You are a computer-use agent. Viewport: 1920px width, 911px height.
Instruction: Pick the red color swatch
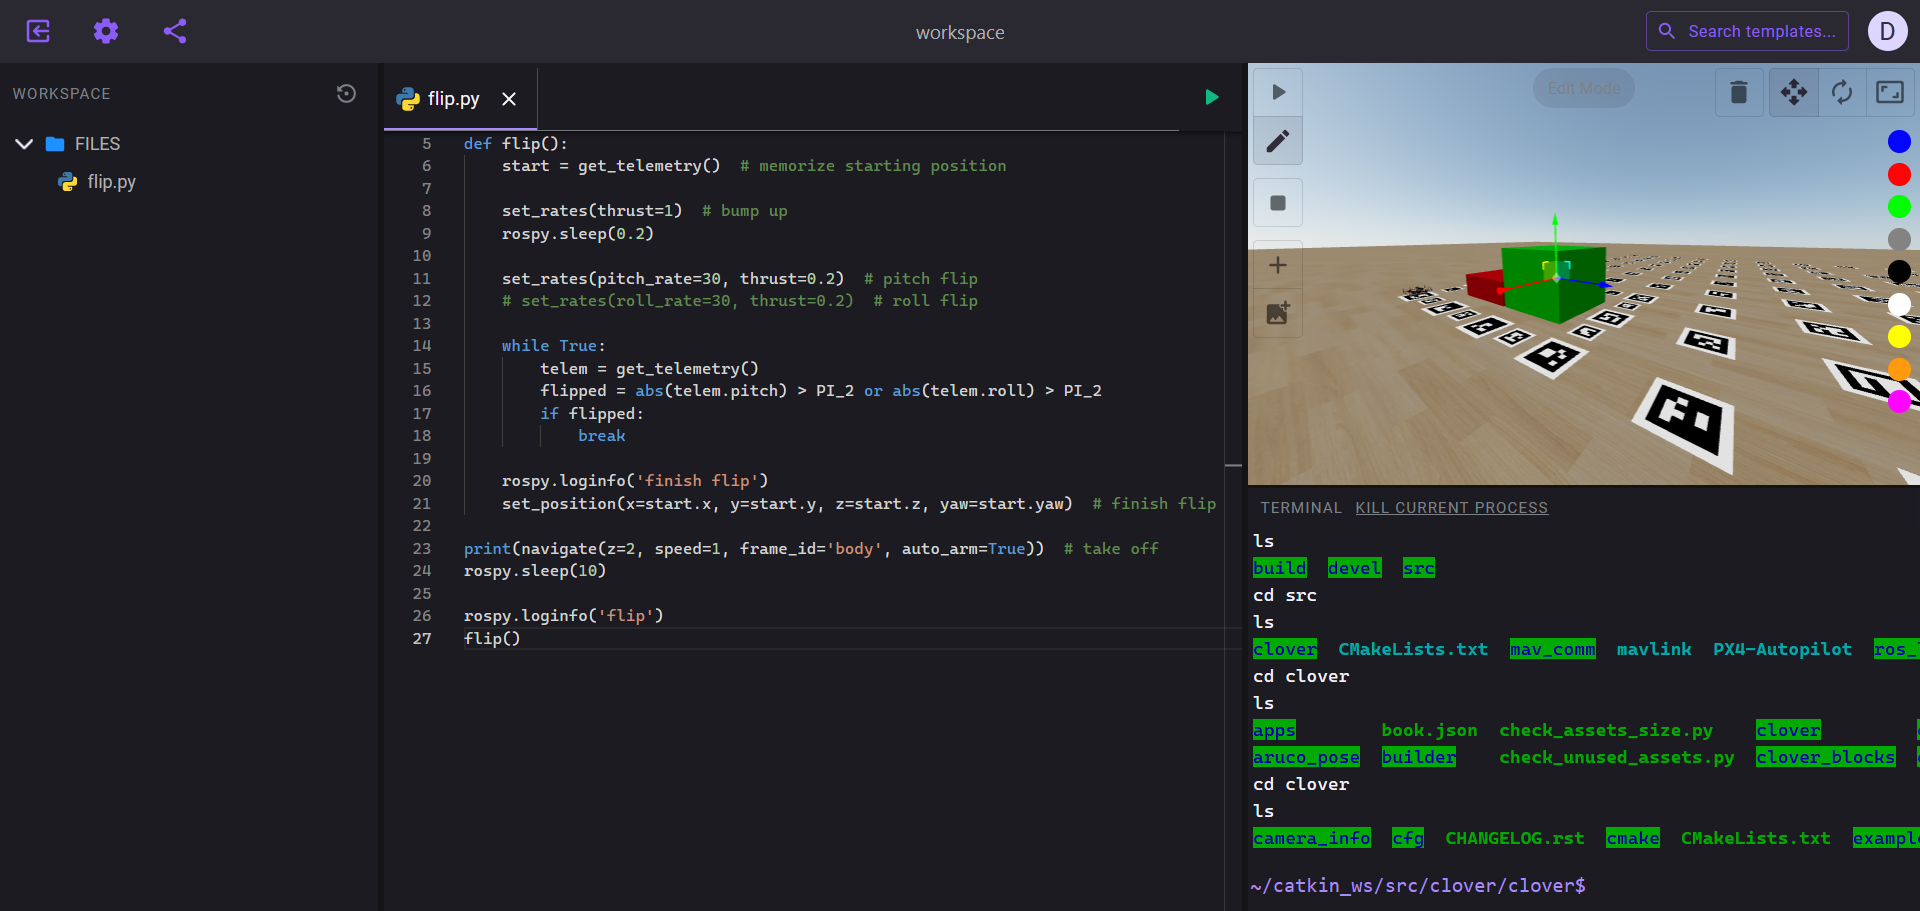pyautogui.click(x=1899, y=174)
